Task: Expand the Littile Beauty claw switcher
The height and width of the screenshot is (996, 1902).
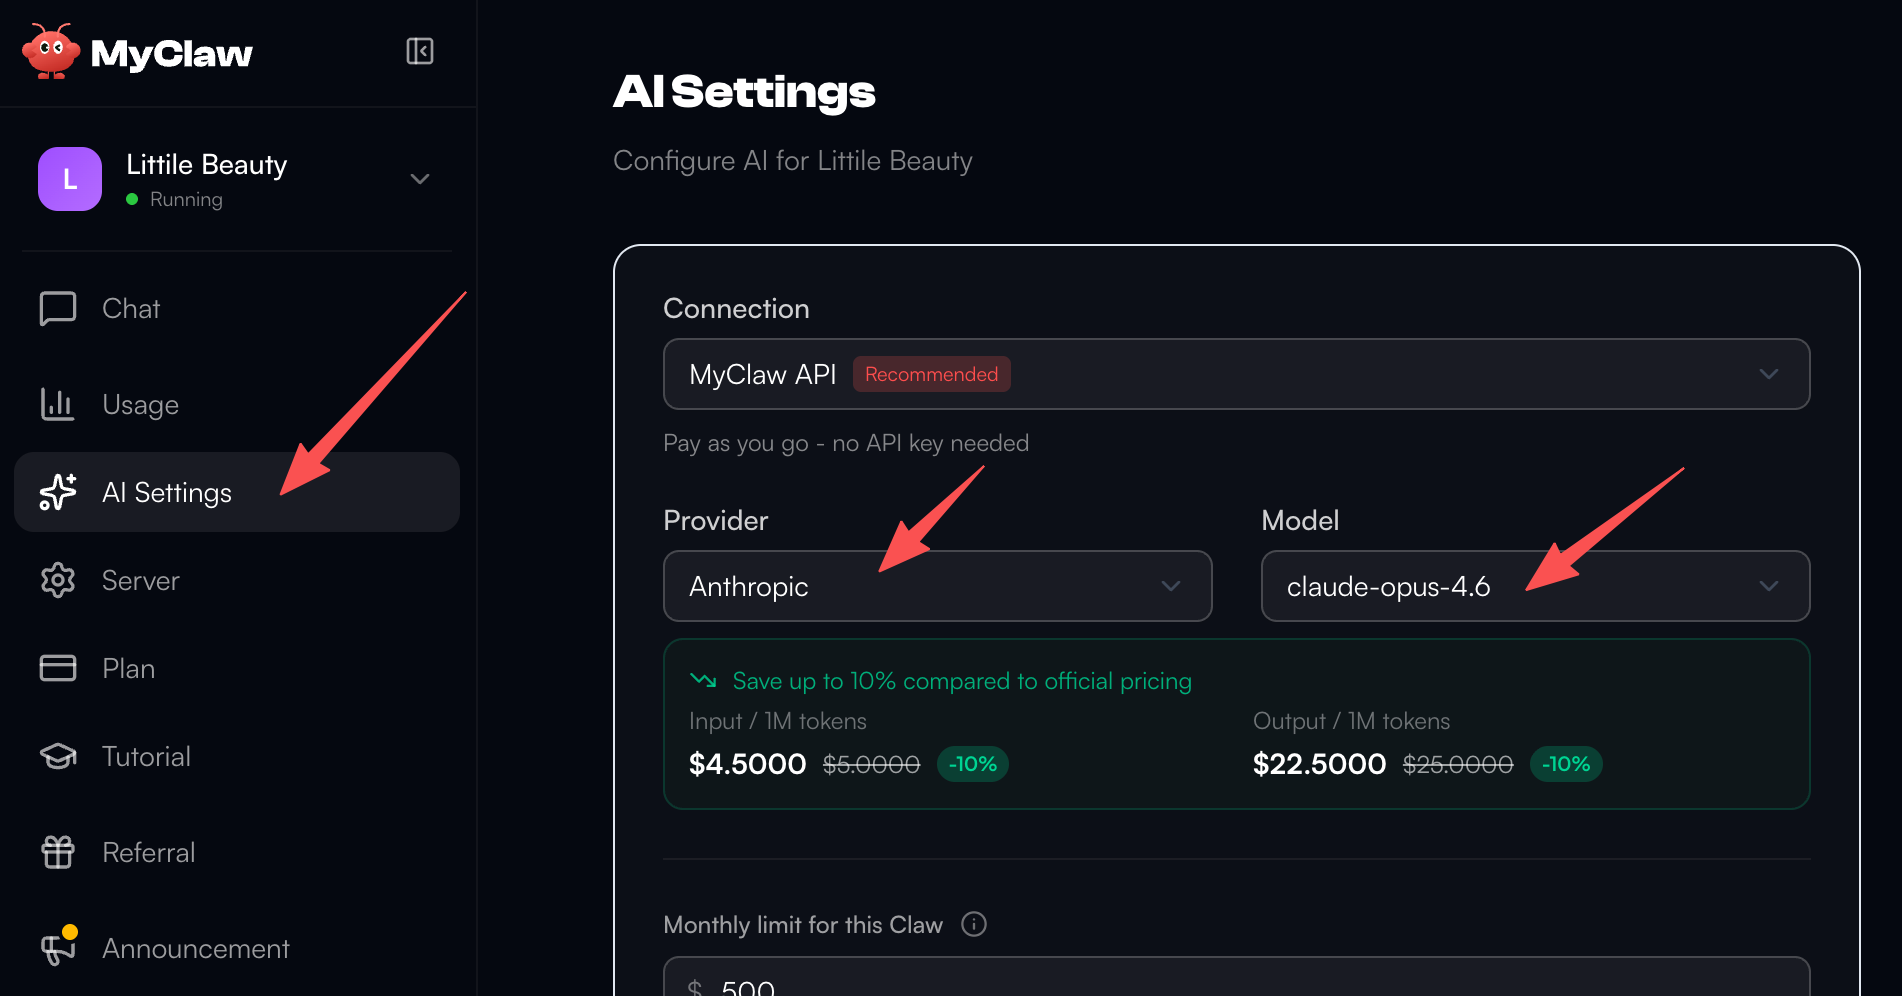Action: tap(420, 179)
